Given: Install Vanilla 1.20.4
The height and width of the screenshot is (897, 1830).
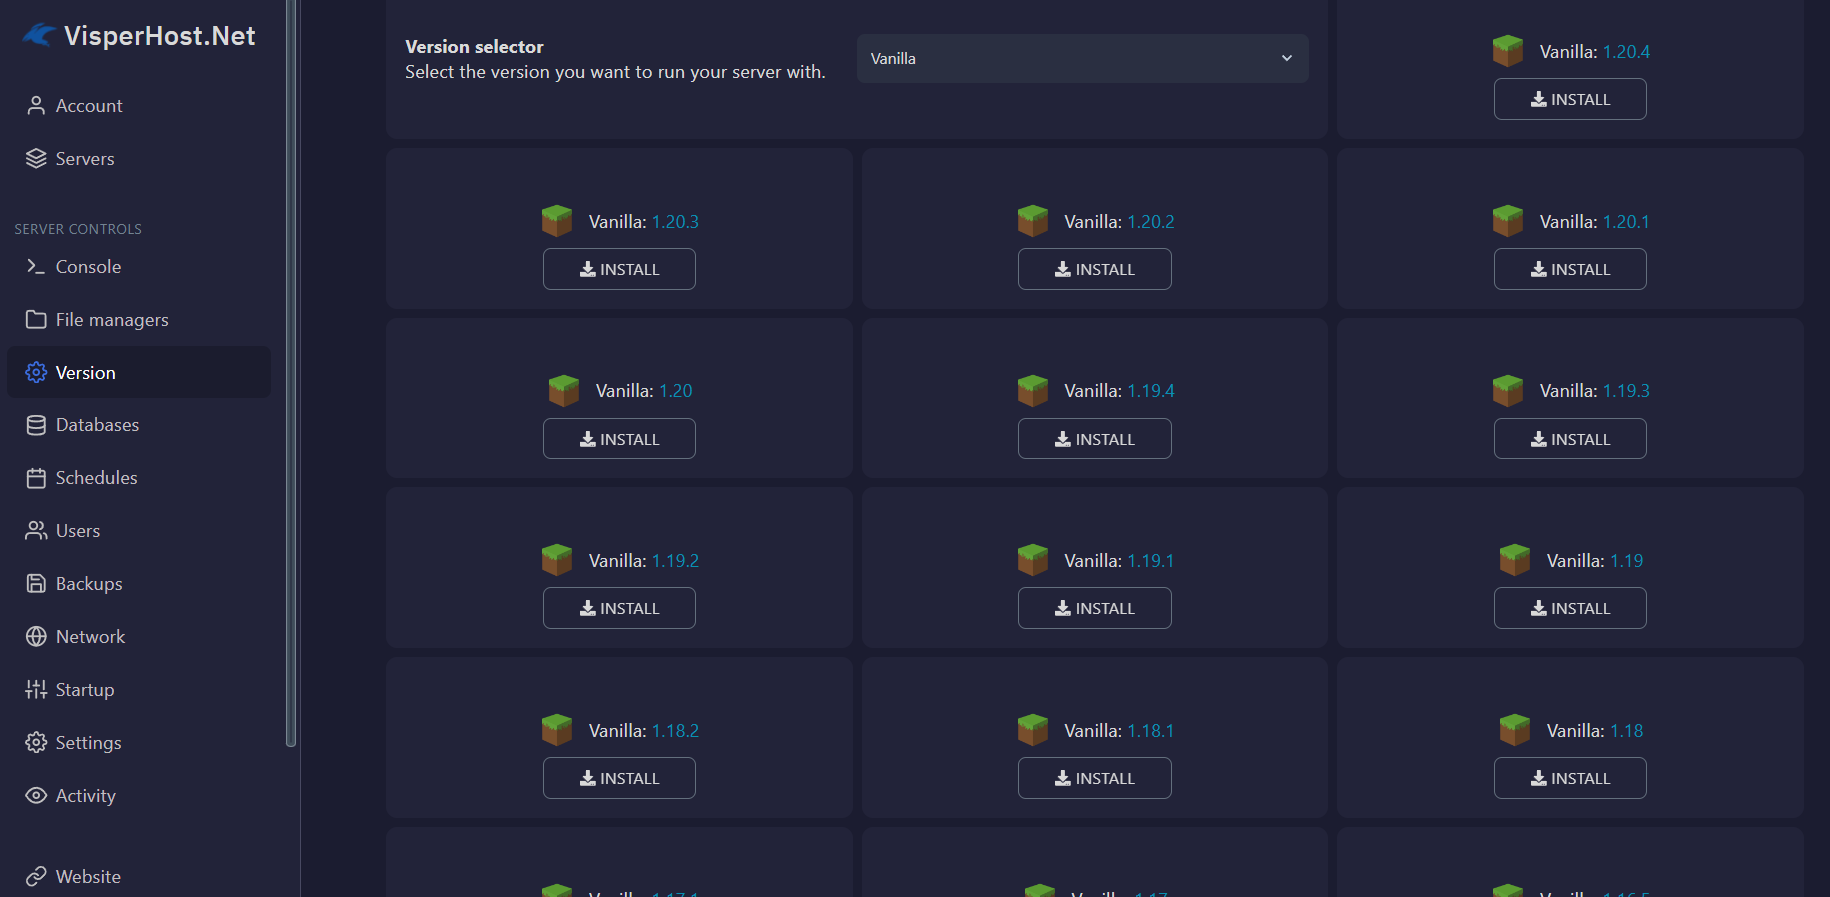Looking at the screenshot, I should tap(1570, 99).
